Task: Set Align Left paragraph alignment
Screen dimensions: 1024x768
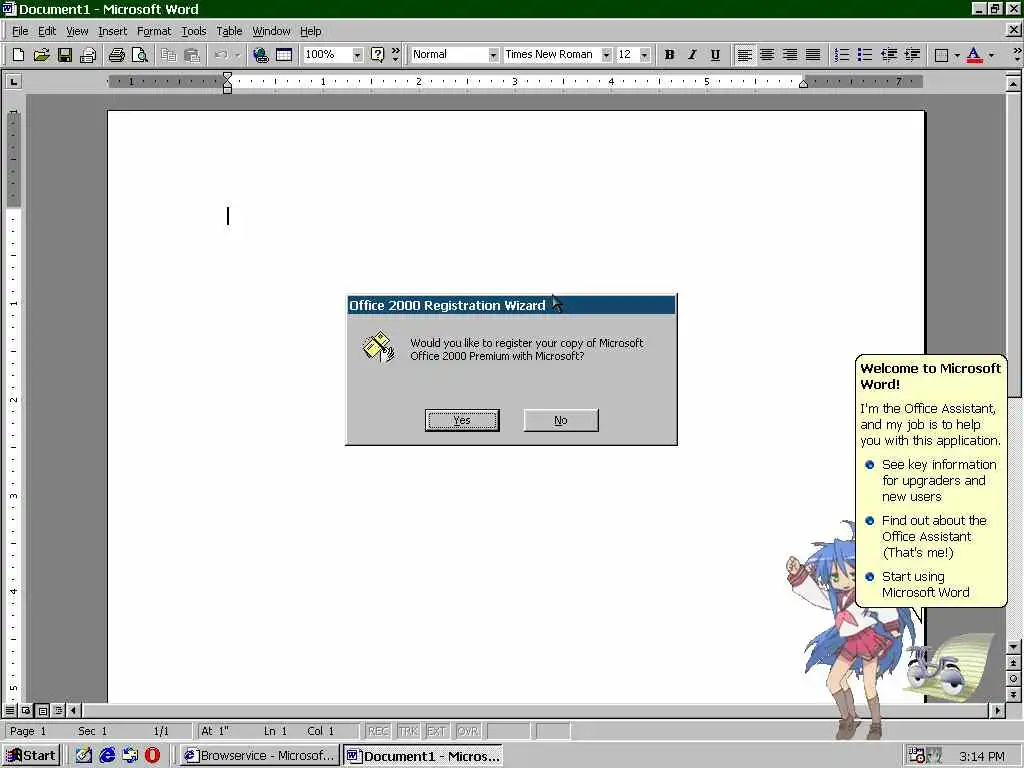Action: (744, 55)
